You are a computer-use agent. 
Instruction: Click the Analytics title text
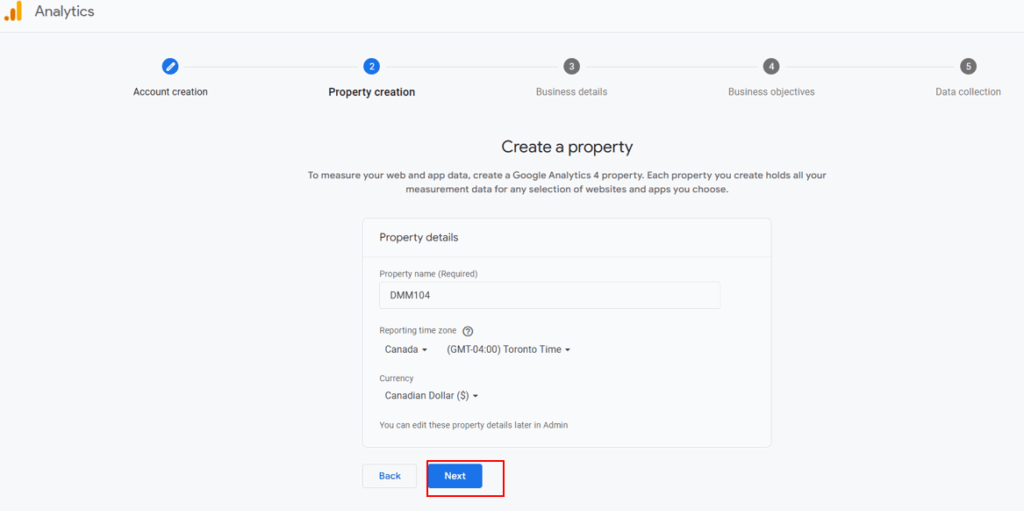point(65,11)
